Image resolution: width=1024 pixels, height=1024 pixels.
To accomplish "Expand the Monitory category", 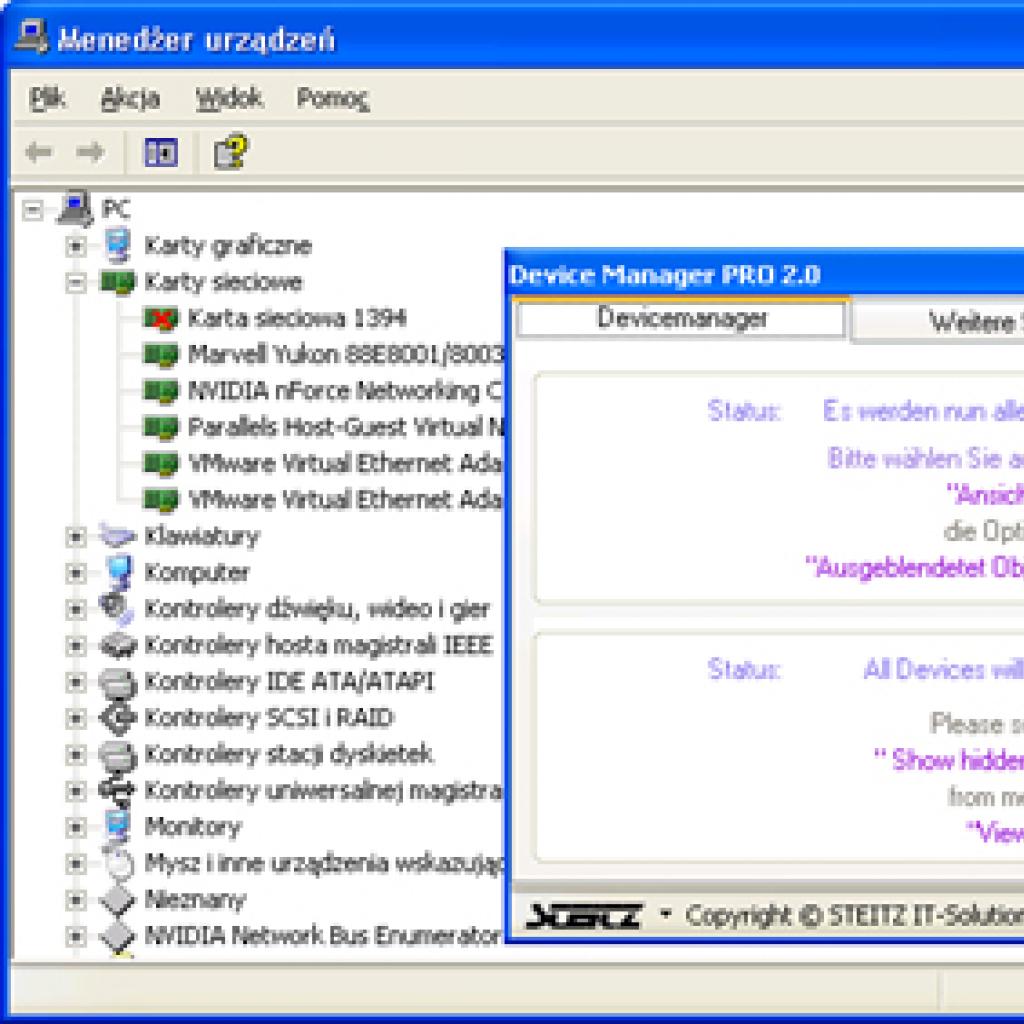I will click(x=76, y=827).
